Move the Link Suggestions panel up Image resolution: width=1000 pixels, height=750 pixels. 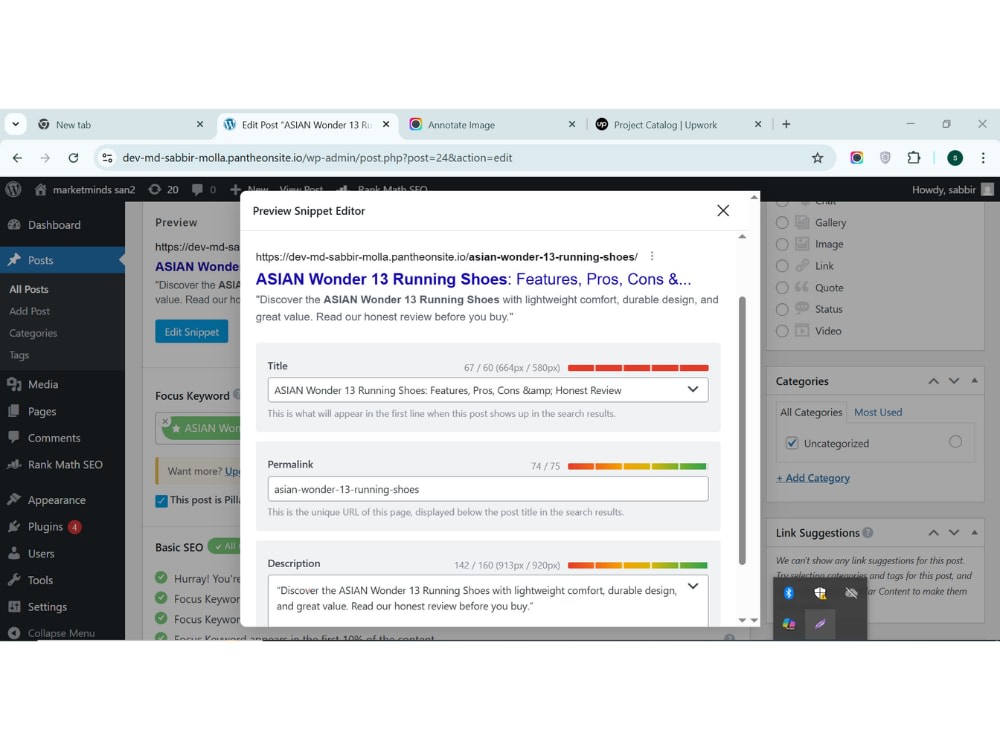(934, 533)
